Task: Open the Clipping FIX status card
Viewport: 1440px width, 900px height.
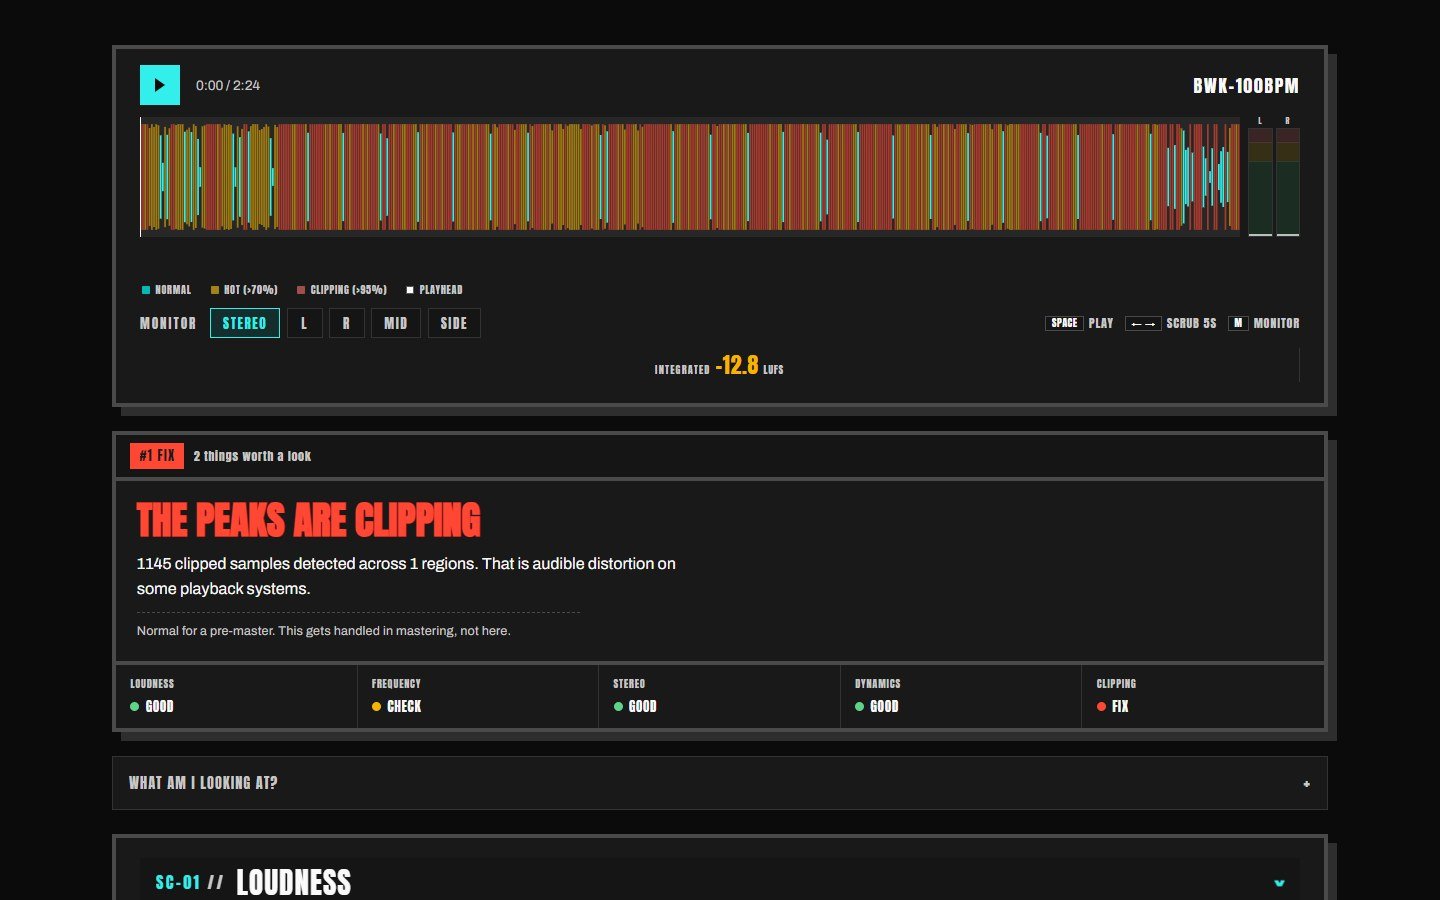Action: click(x=1203, y=696)
